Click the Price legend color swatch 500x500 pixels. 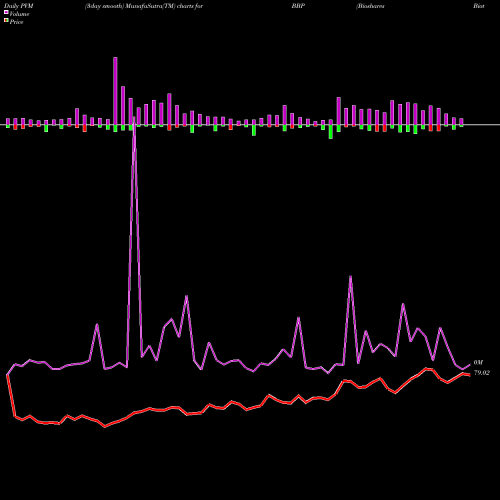6,21
